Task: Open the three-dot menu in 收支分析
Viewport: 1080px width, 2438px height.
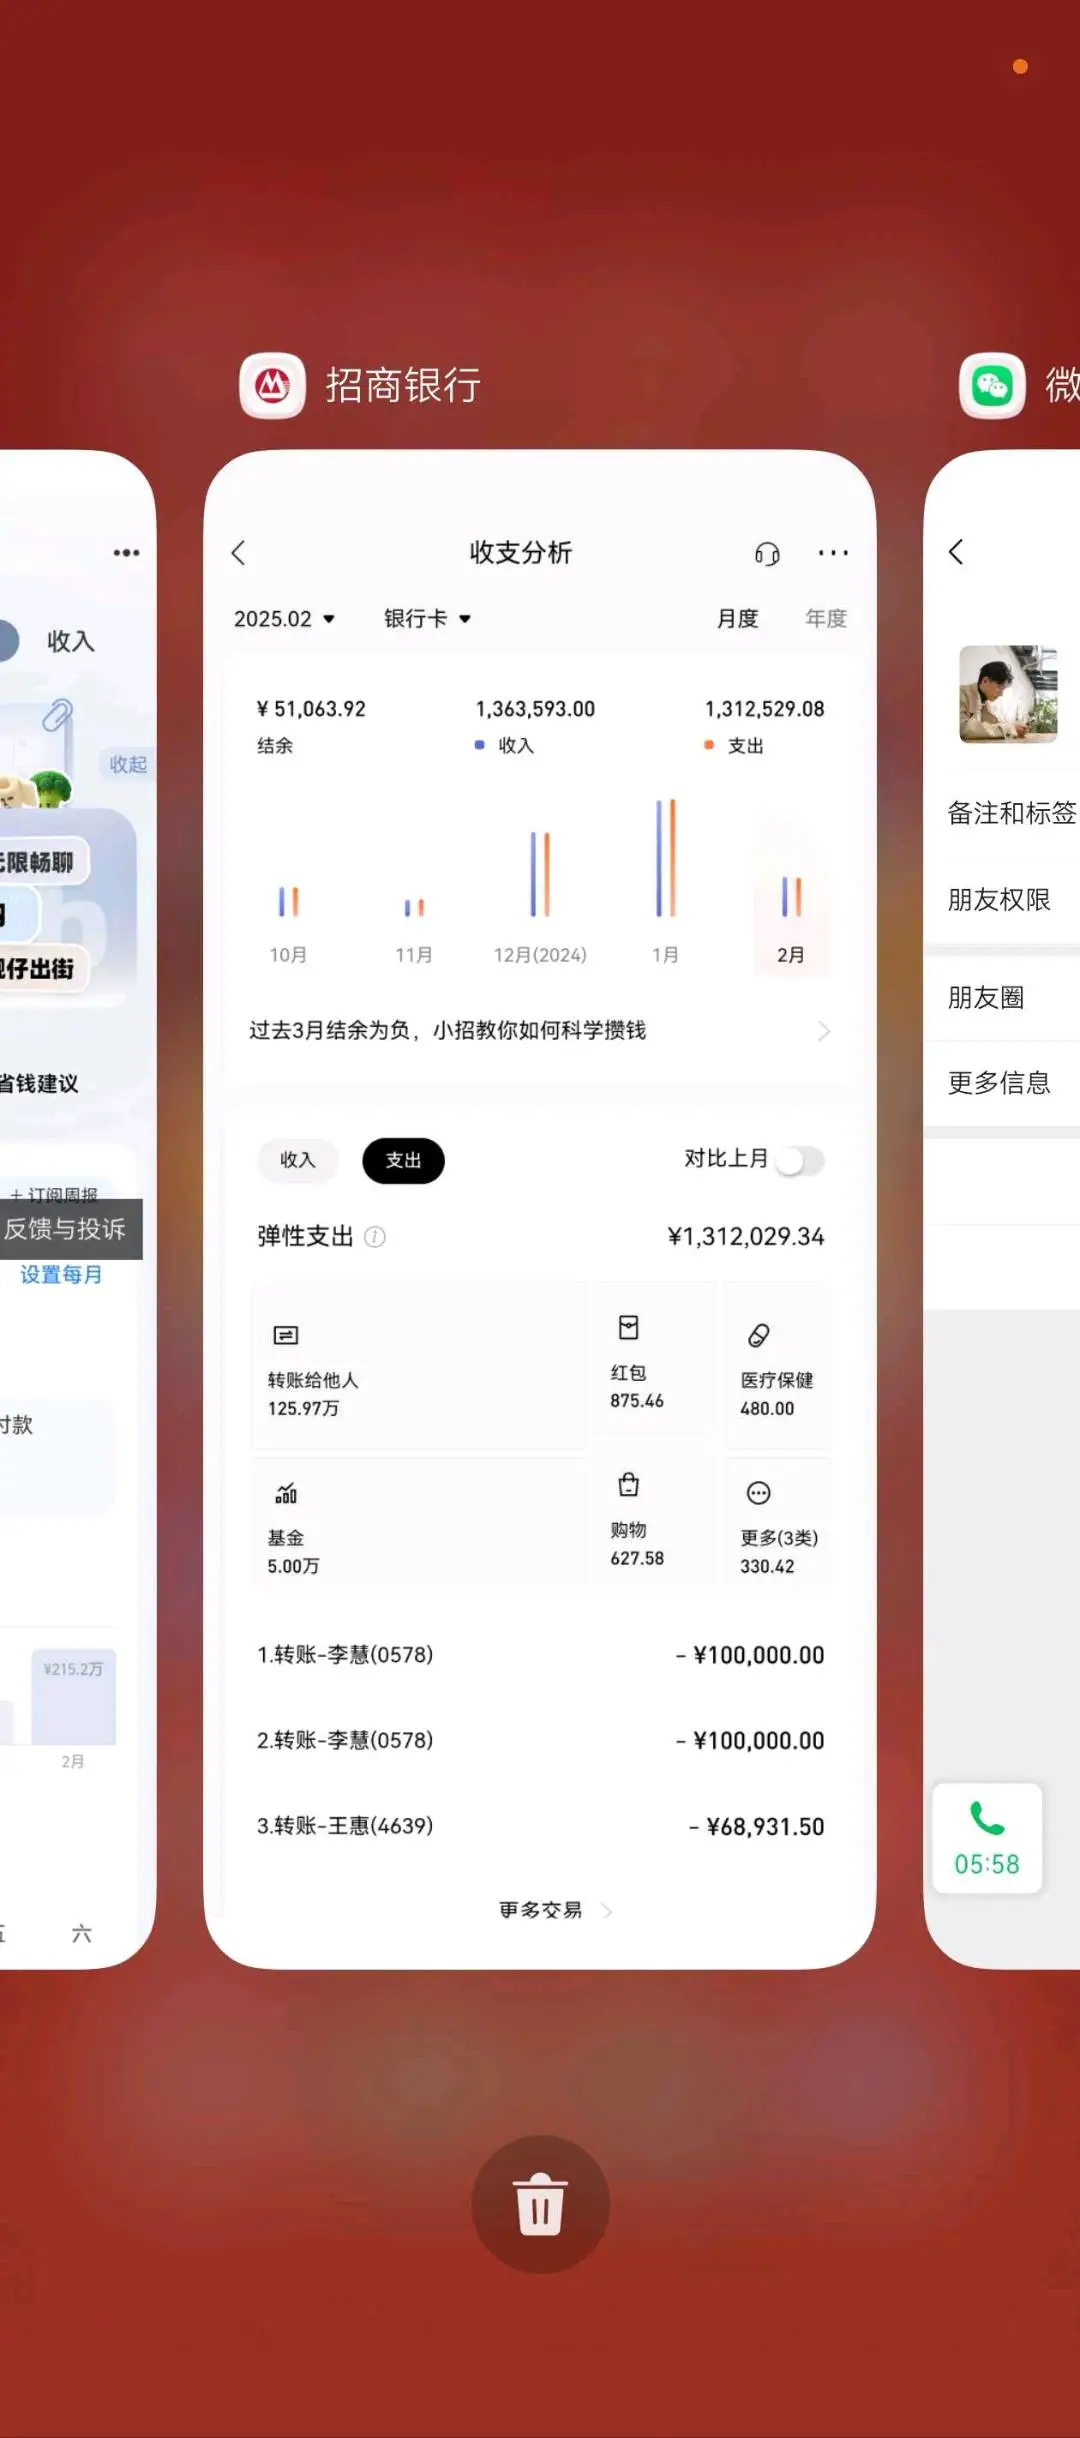Action: click(x=833, y=553)
